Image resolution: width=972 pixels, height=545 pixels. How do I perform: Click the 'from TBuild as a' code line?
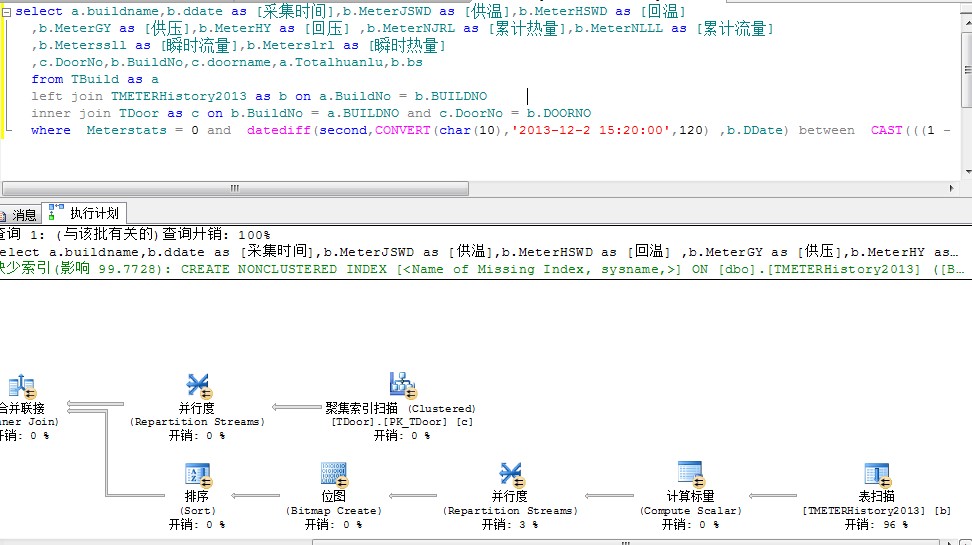point(95,79)
